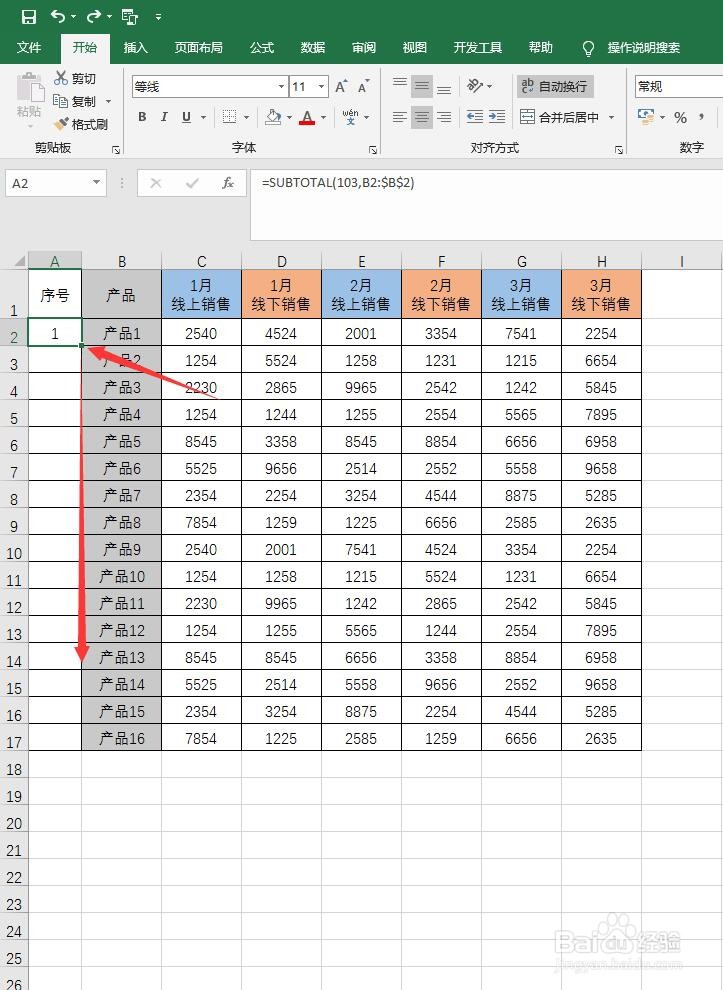Open the 文件 menu
The height and width of the screenshot is (990, 723).
click(29, 47)
